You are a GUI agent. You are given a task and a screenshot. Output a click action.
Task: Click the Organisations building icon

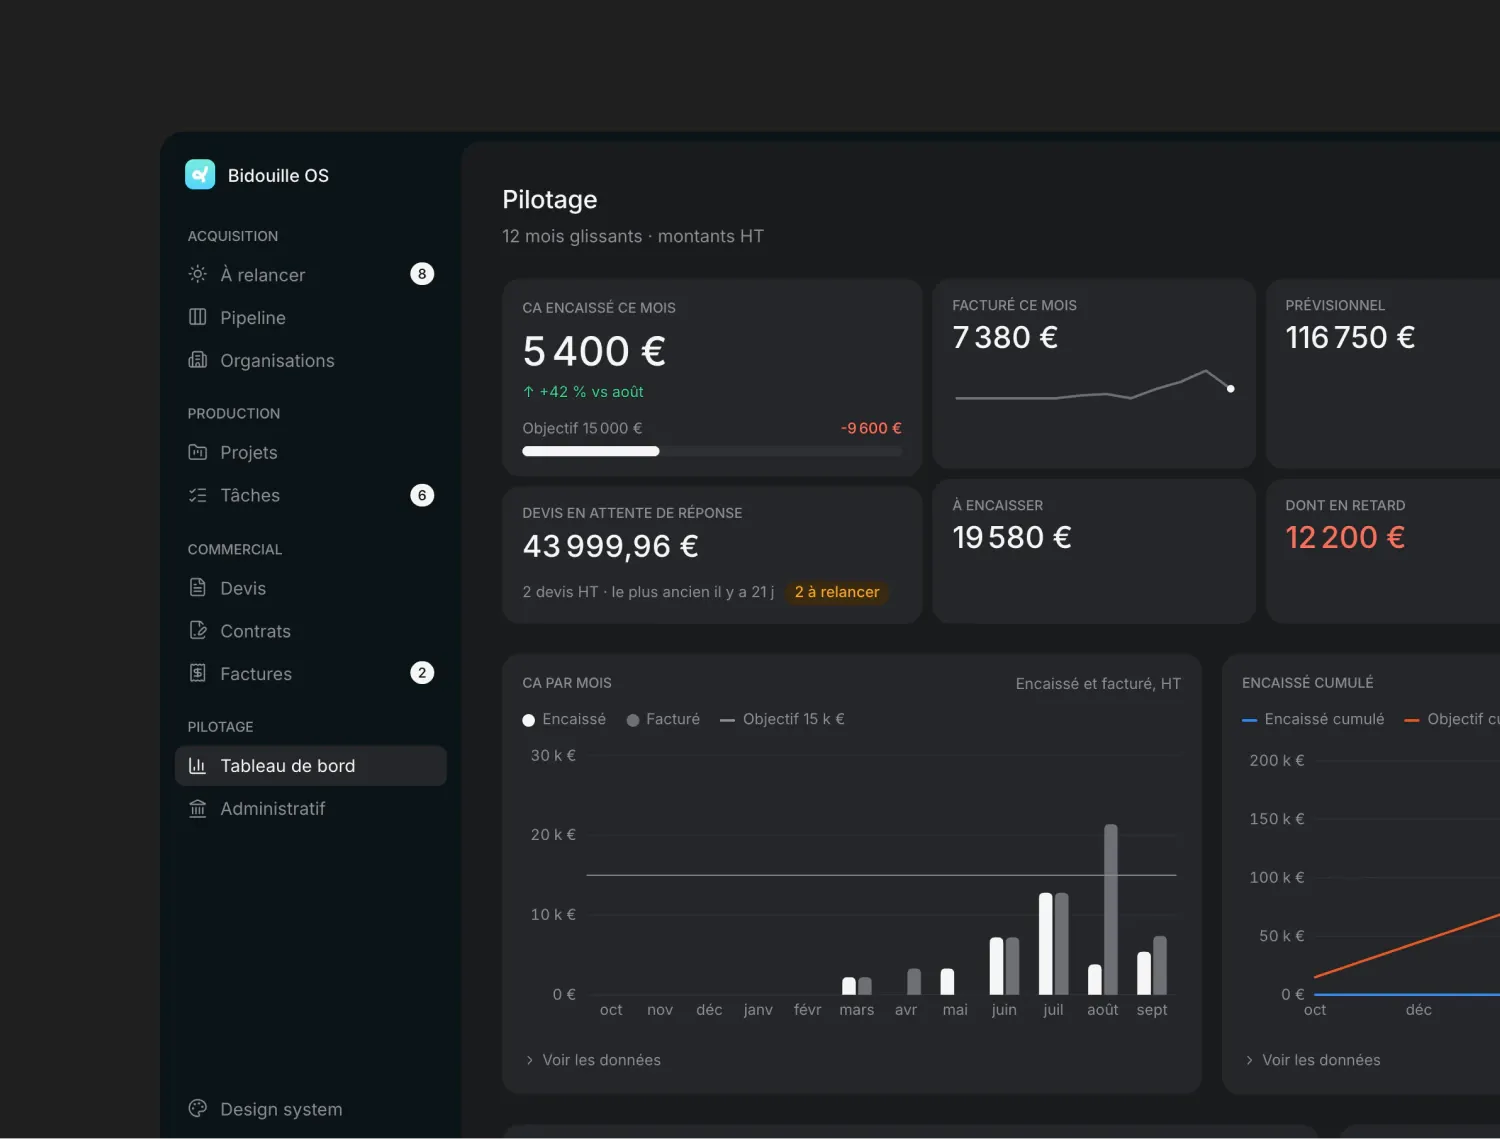tap(198, 360)
